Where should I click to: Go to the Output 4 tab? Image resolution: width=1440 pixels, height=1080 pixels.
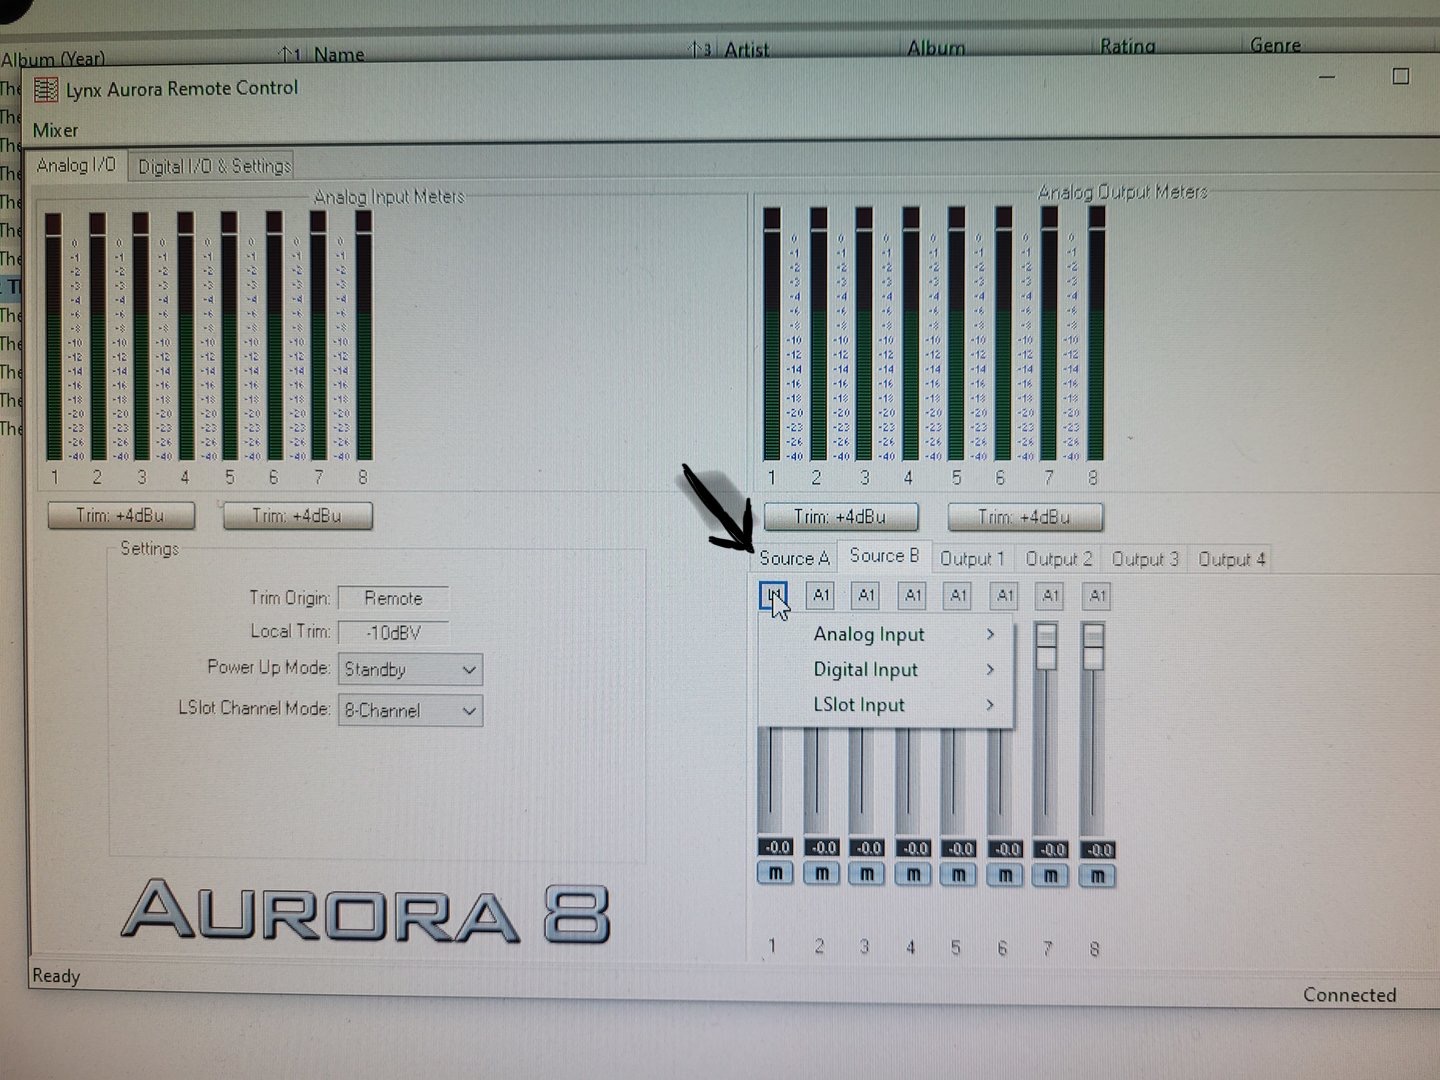[x=1232, y=559]
